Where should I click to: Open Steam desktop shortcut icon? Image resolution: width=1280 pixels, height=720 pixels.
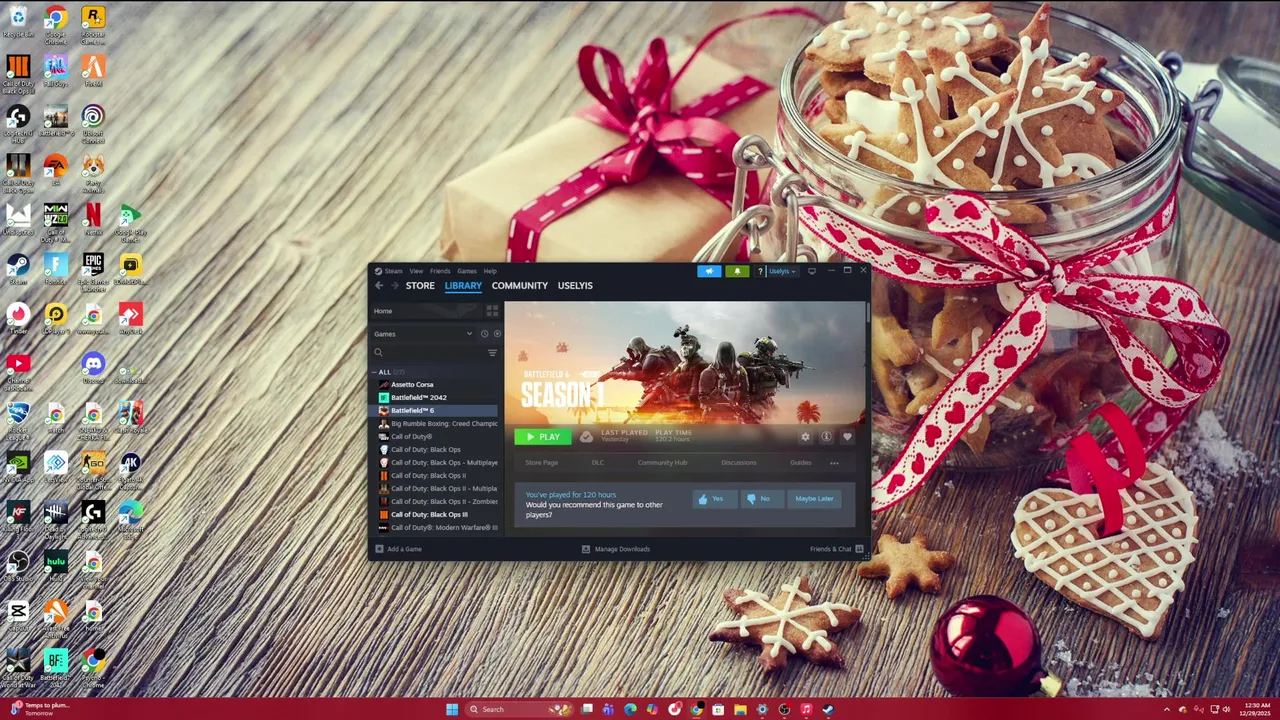tap(18, 268)
